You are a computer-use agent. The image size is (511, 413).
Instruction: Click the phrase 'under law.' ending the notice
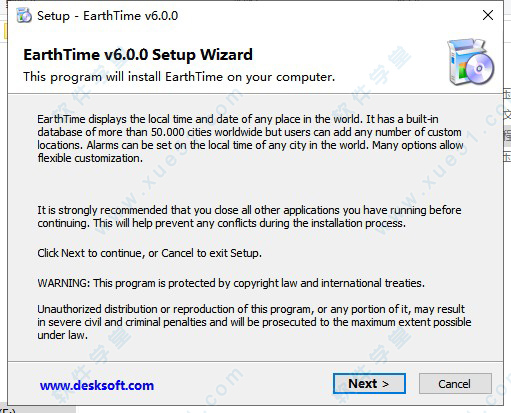point(62,335)
